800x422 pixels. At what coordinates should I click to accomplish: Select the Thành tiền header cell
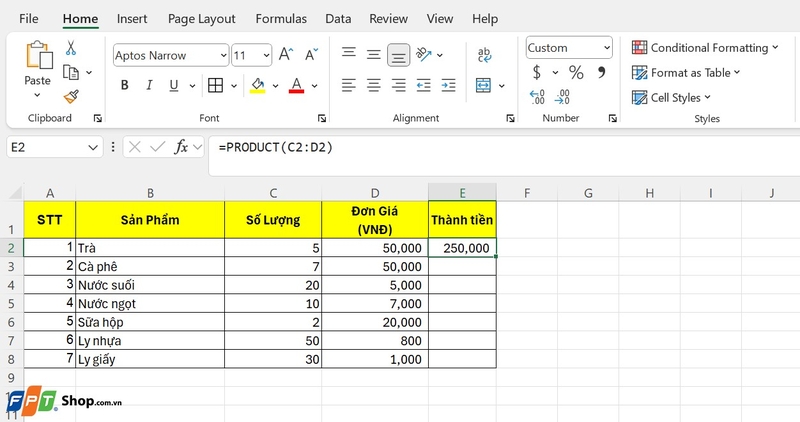coord(462,219)
